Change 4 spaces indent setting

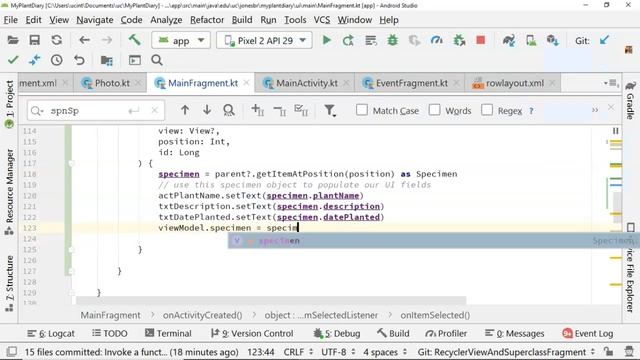385,352
